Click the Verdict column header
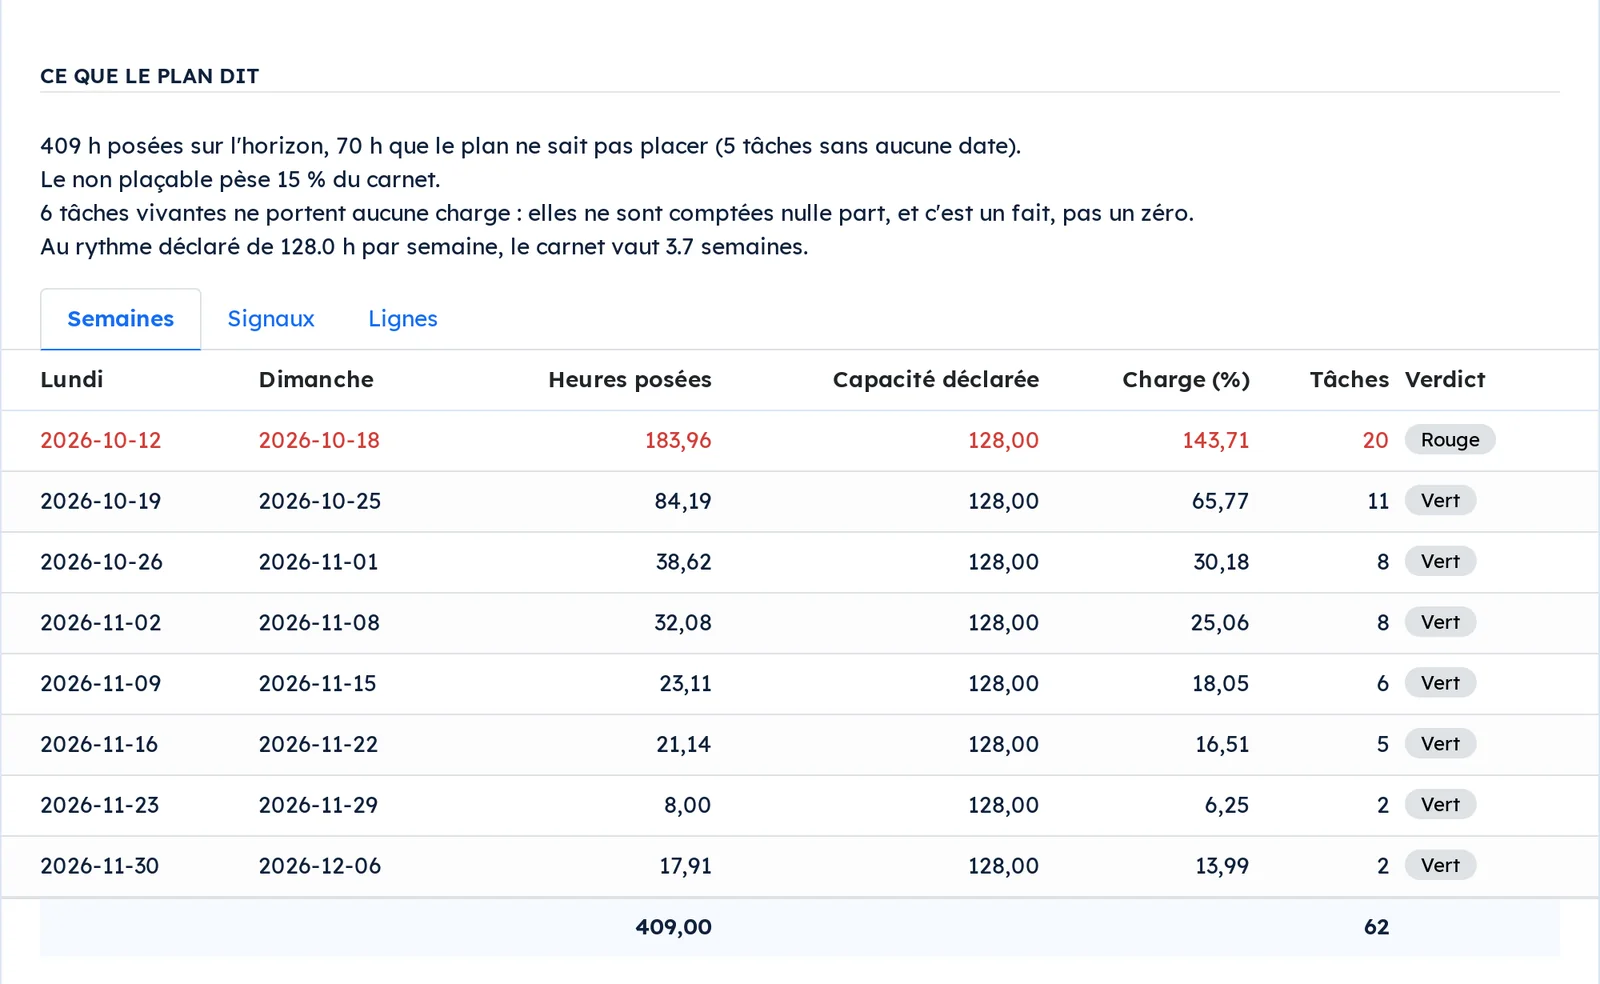The image size is (1600, 984). coord(1445,380)
